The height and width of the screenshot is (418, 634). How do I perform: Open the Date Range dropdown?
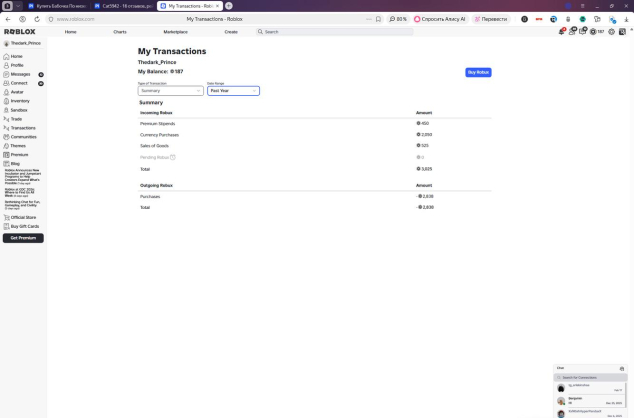click(233, 91)
